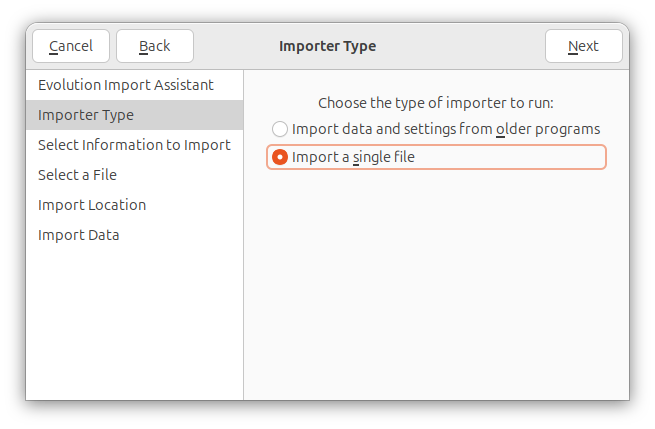Switch to 'Select a File' step
Viewport: 655px width, 429px height.
[x=135, y=175]
